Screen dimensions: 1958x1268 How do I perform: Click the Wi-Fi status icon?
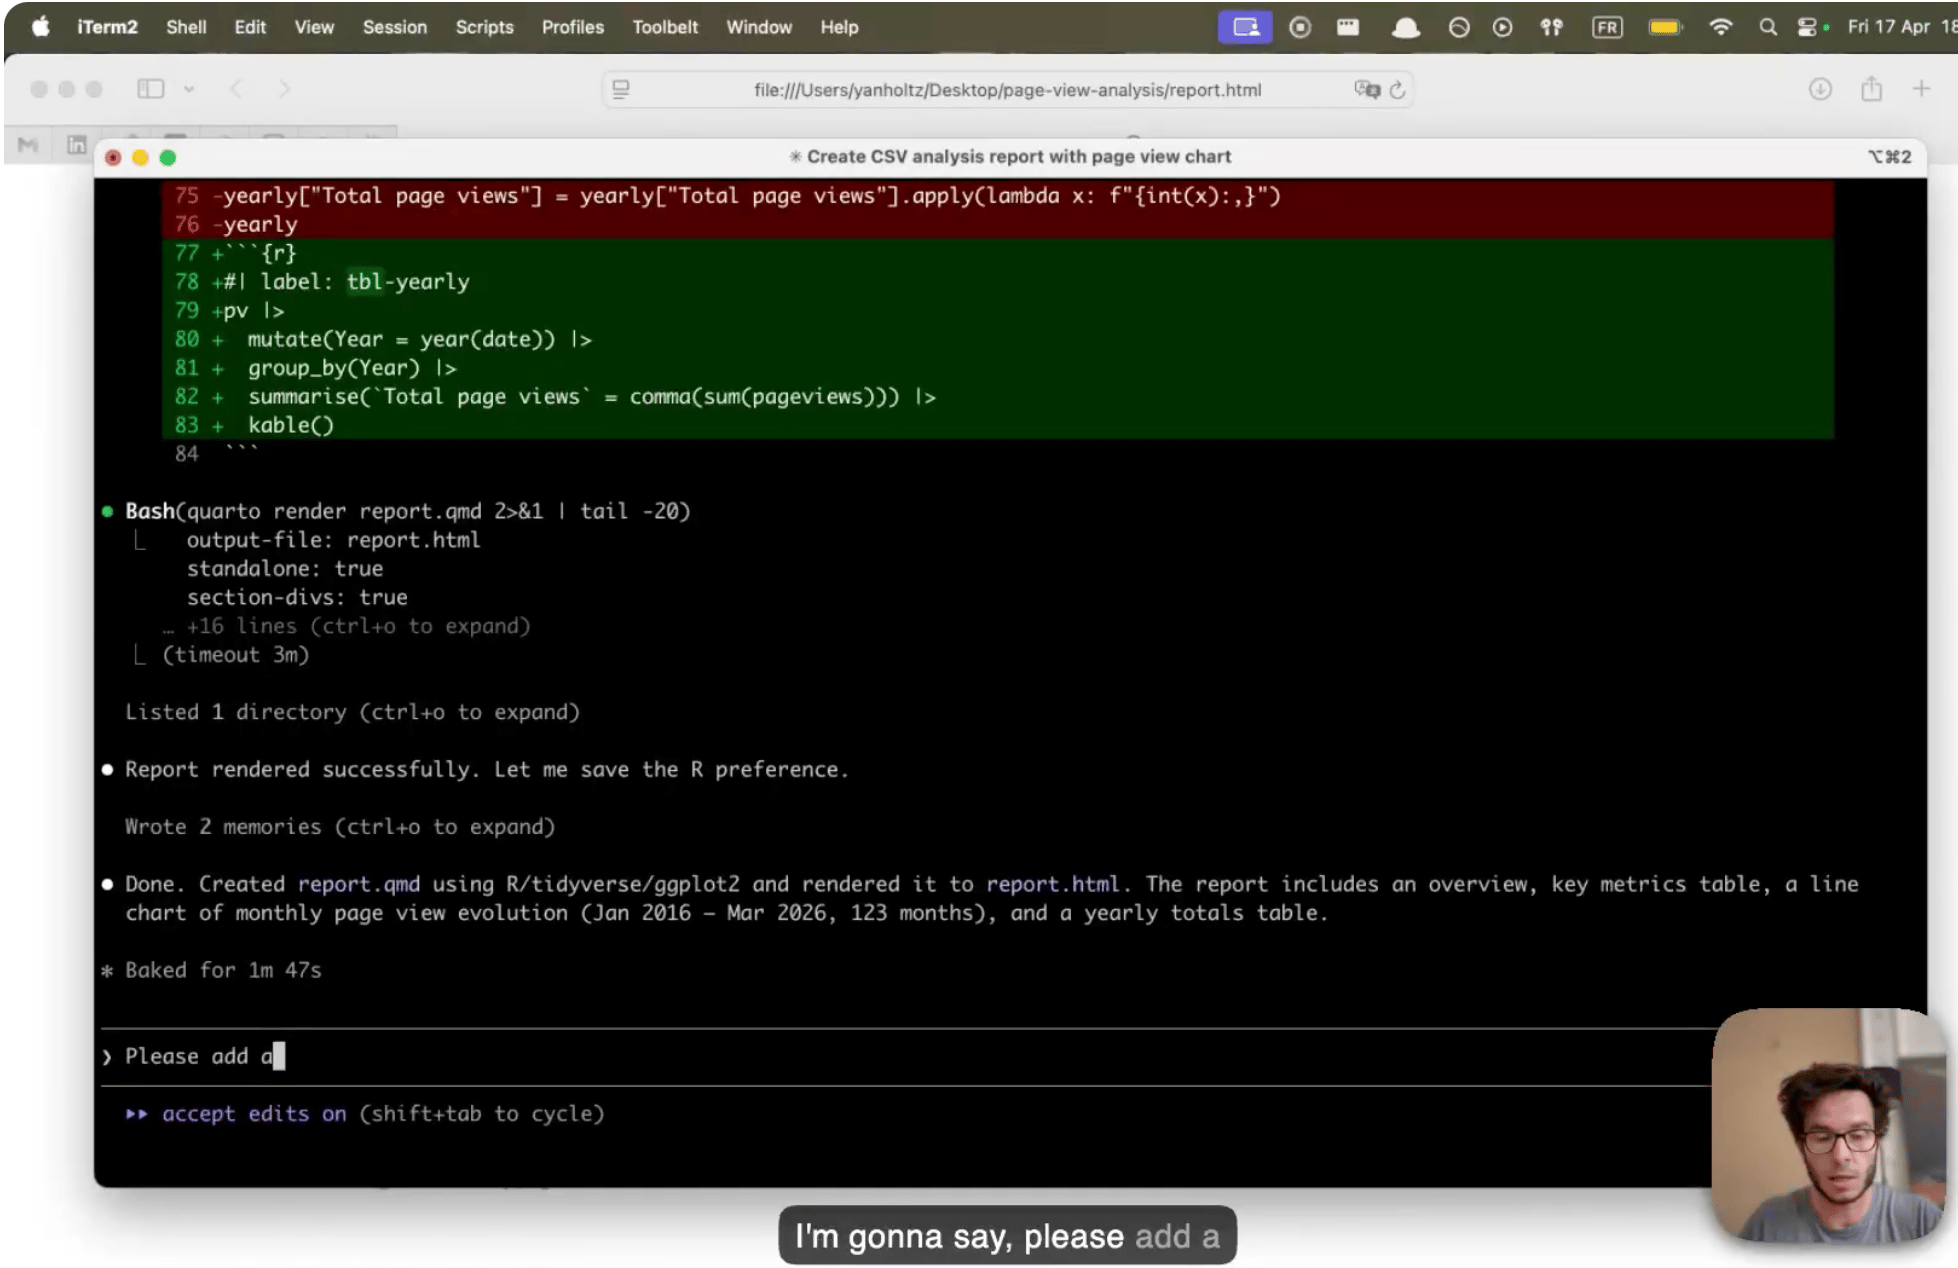point(1720,27)
